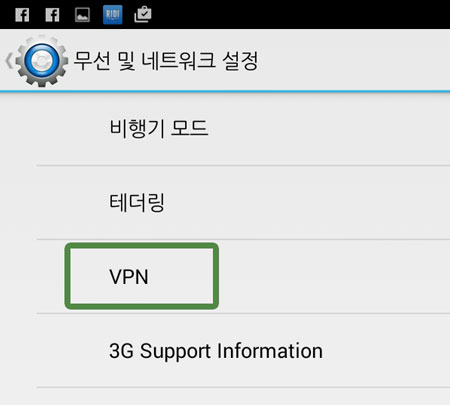450x405 pixels.
Task: Tap the second Facebook notification icon
Action: [x=52, y=15]
